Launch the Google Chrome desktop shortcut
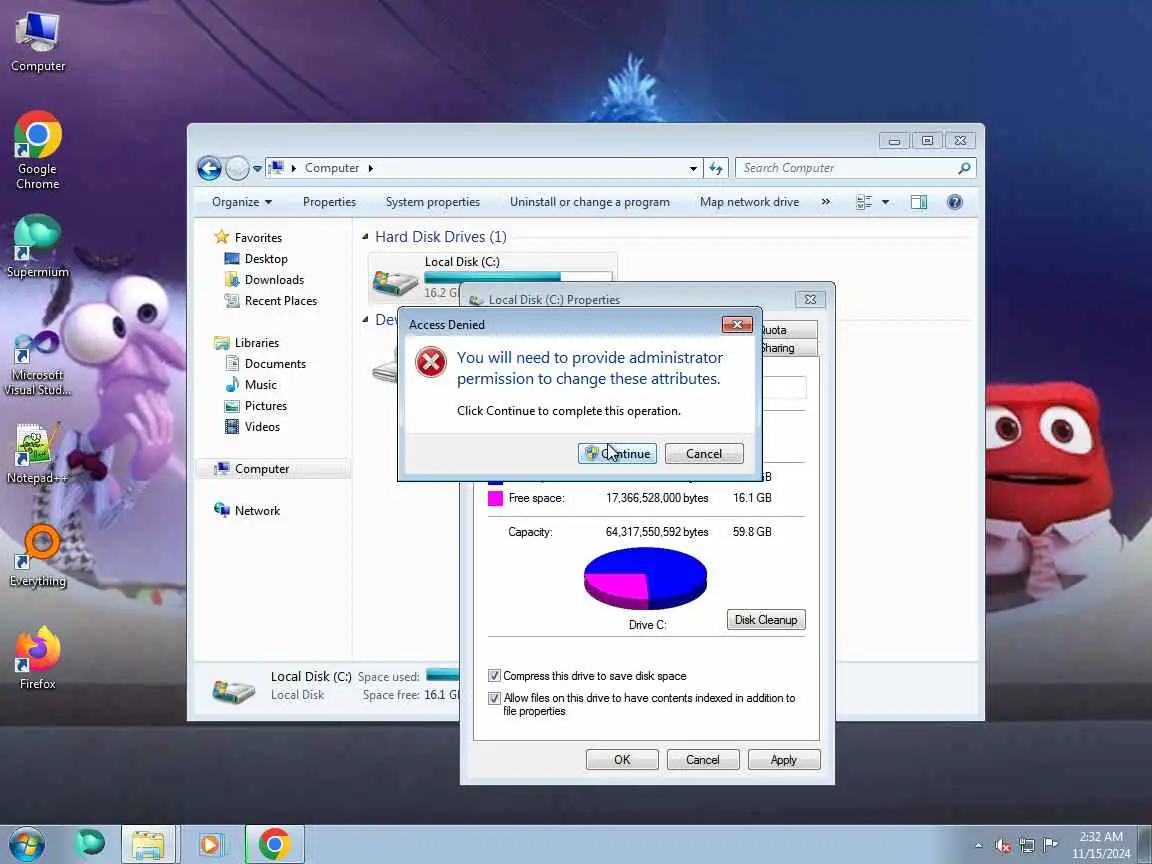 click(x=37, y=151)
